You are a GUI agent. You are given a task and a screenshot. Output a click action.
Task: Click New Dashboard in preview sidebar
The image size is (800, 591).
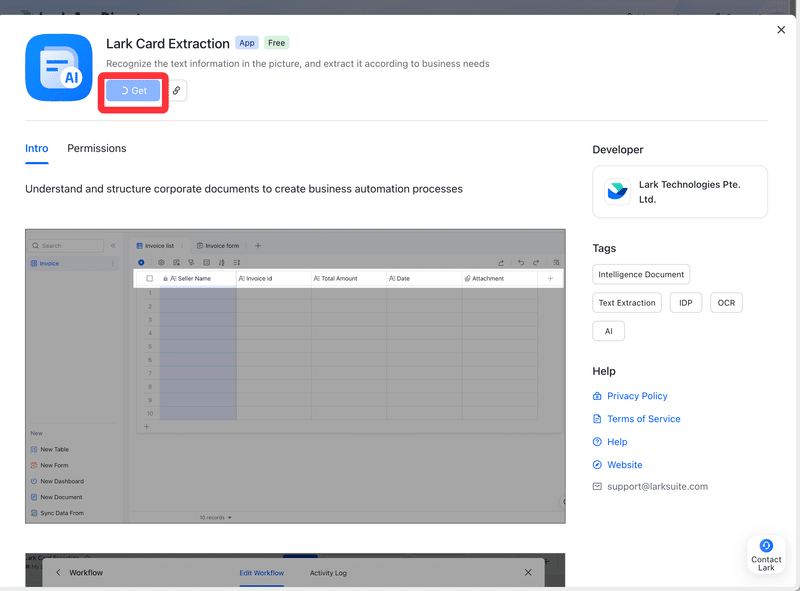click(x=57, y=481)
